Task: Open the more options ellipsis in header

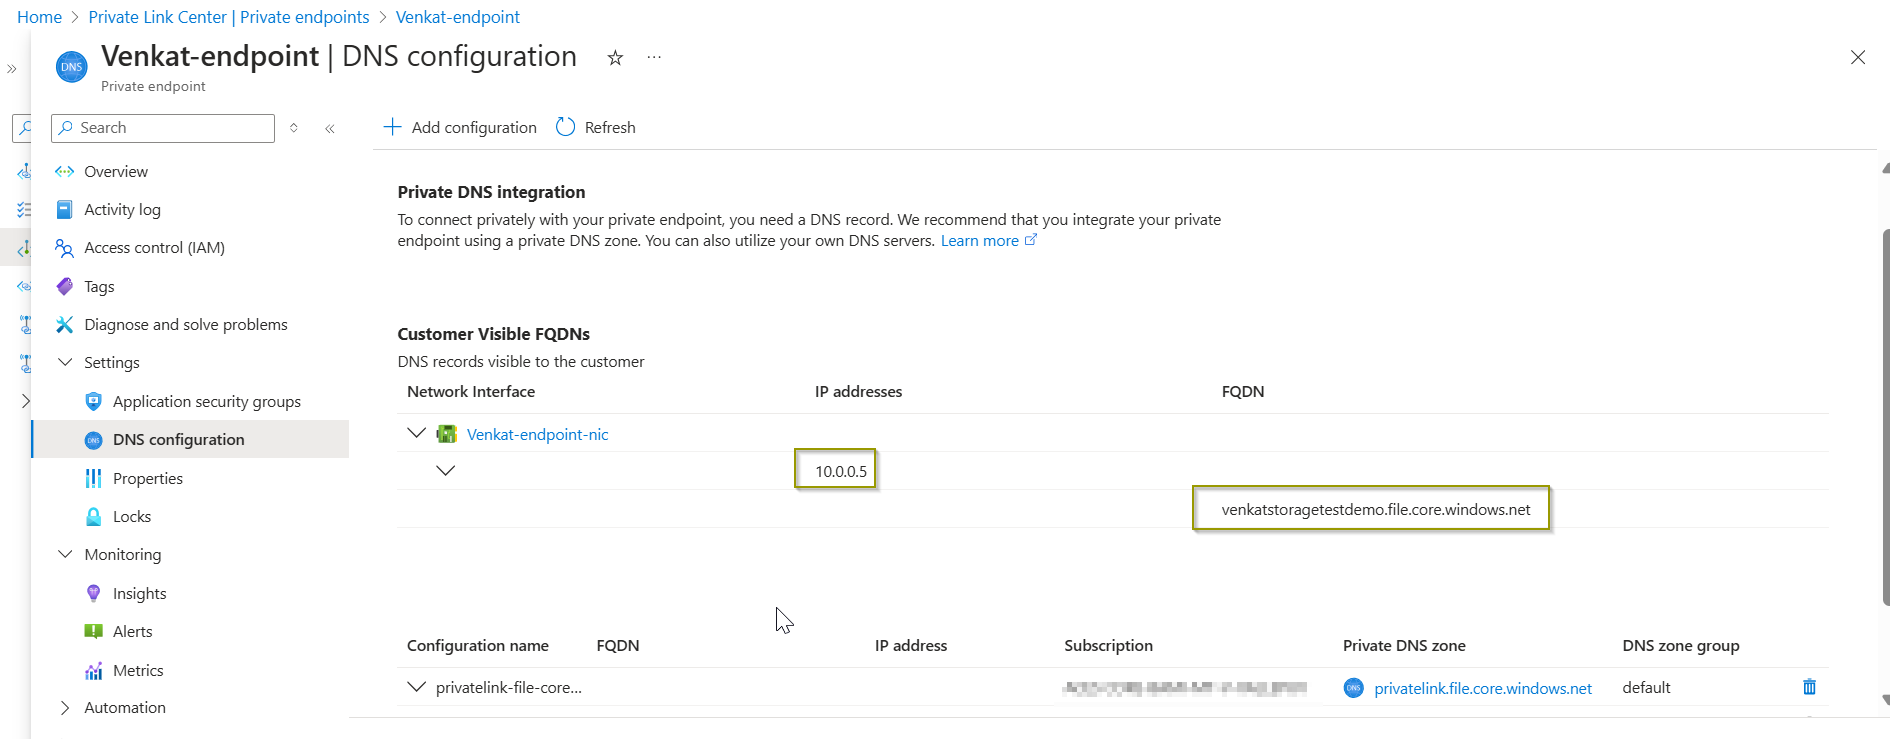Action: pos(654,58)
